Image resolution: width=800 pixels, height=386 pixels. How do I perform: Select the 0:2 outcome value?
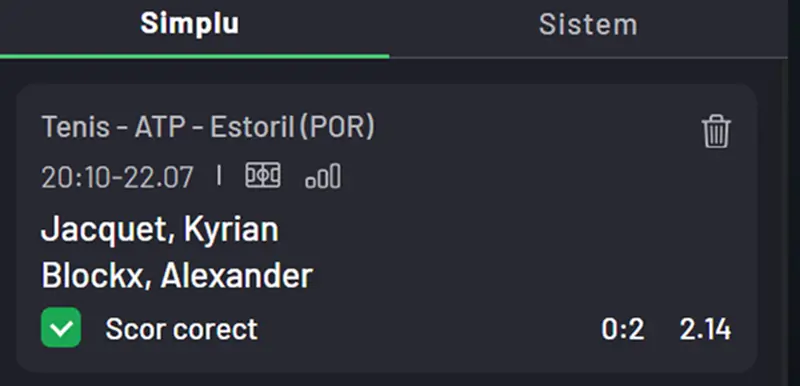pyautogui.click(x=622, y=329)
